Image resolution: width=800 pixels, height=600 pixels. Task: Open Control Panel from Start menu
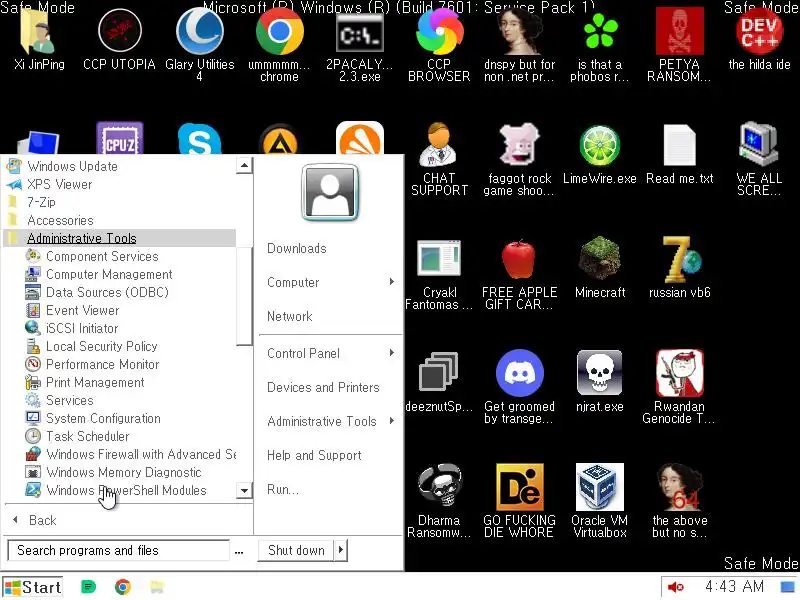point(330,353)
